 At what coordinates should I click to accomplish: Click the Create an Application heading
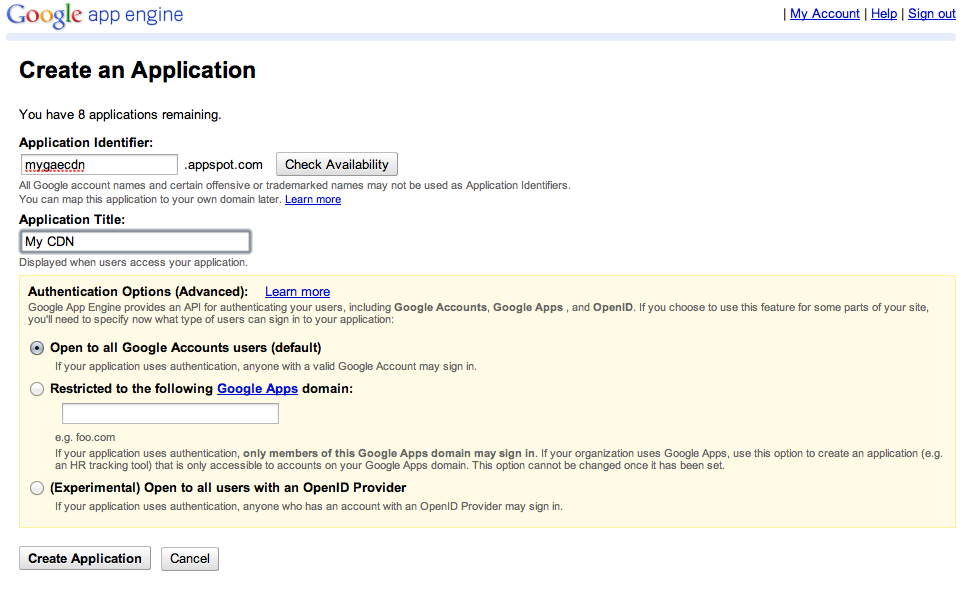coord(138,70)
